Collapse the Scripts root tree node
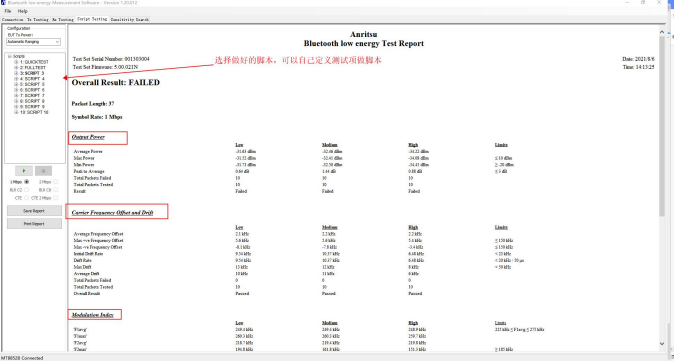The image size is (674, 361). (x=9, y=56)
